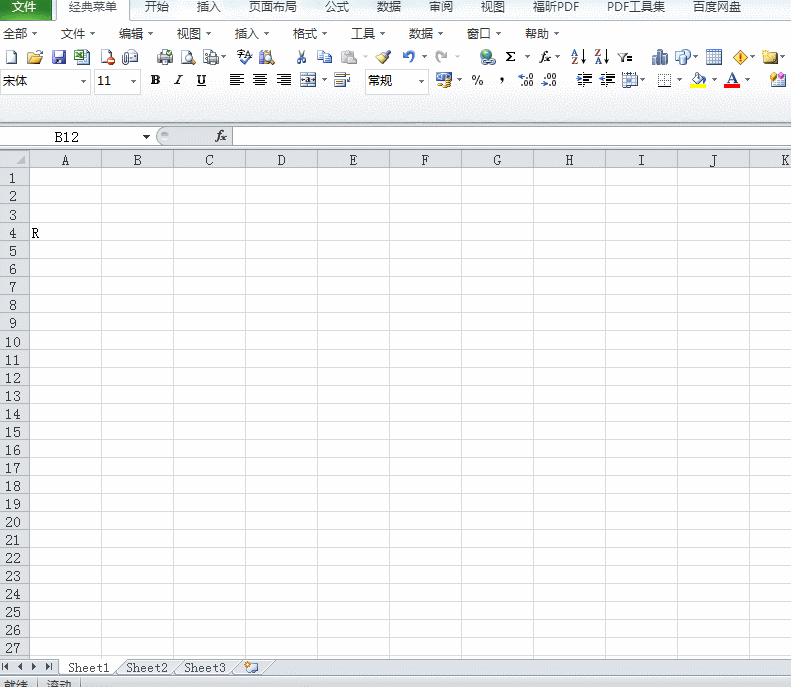
Task: Select row 12 header
Action: coord(14,378)
